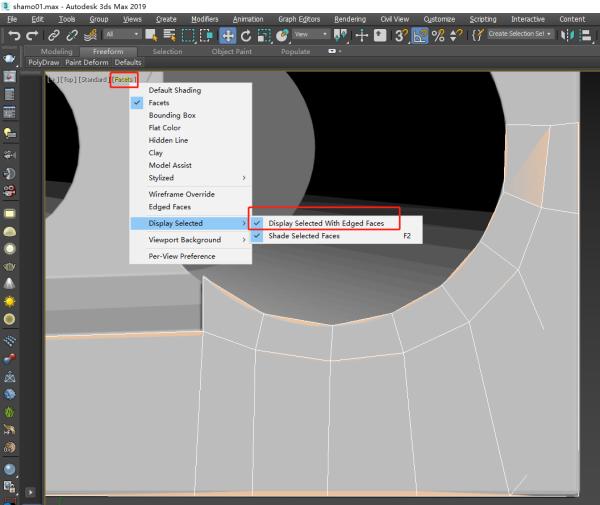This screenshot has width=600, height=505.
Task: Click the red and blue linked spheres icon
Action: tap(10, 359)
